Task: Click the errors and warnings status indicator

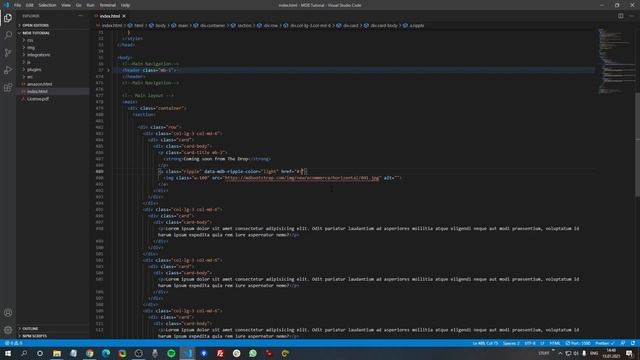Action: (x=13, y=343)
